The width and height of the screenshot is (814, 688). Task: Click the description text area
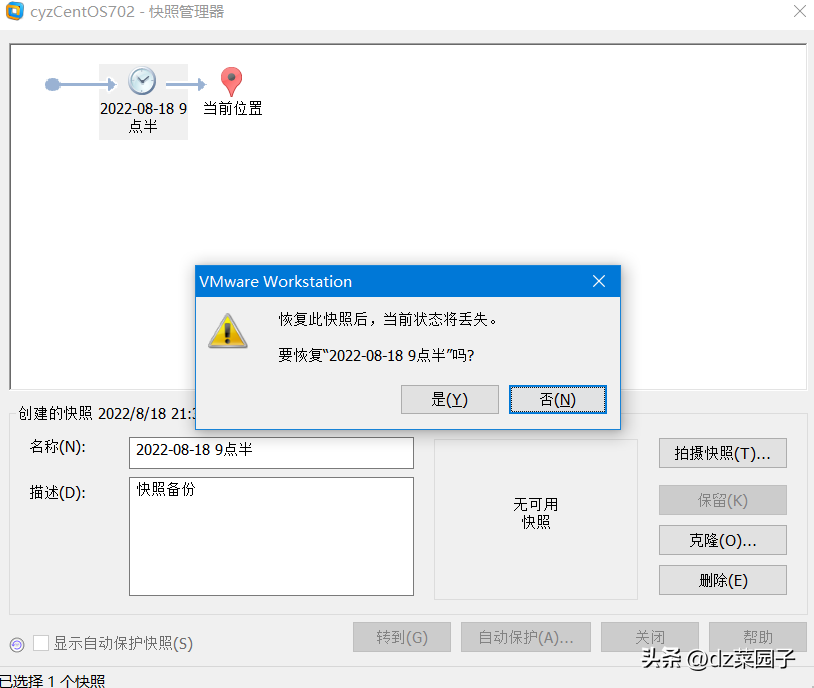click(272, 536)
